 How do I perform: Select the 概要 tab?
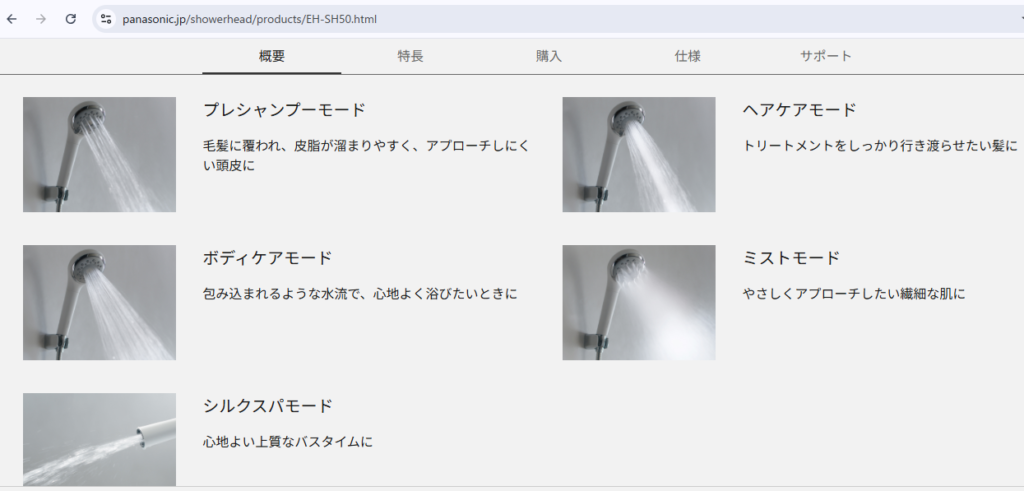[272, 56]
